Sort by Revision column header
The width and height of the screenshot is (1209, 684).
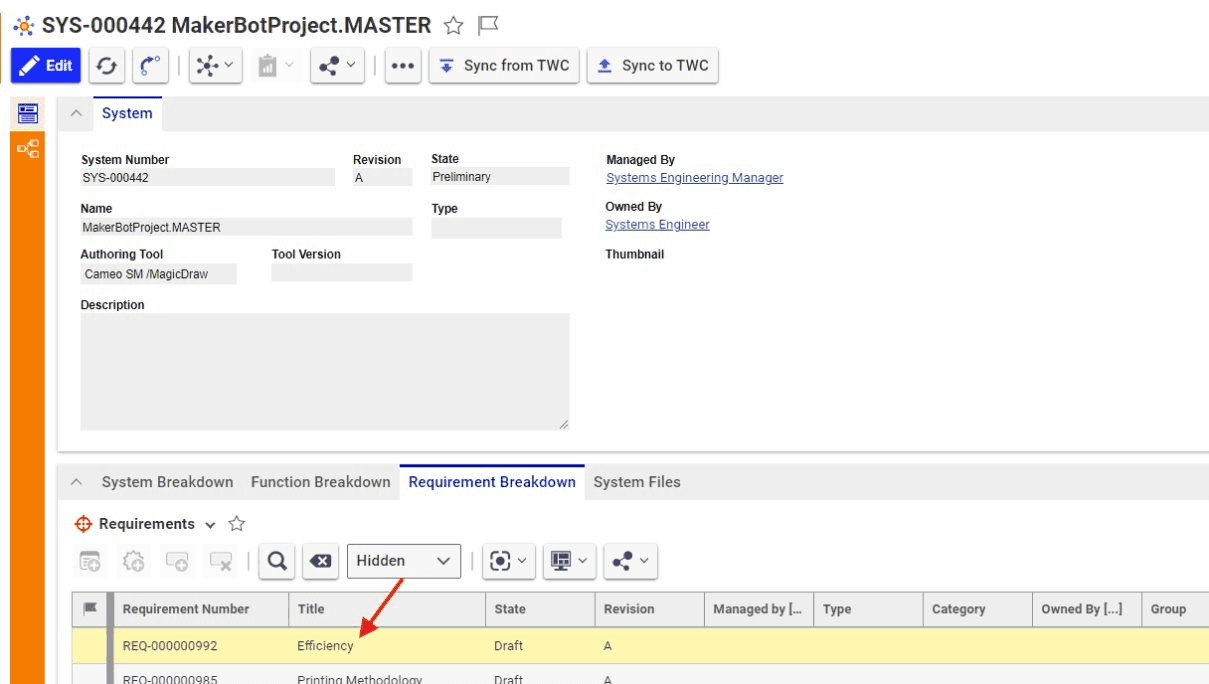coord(649,609)
